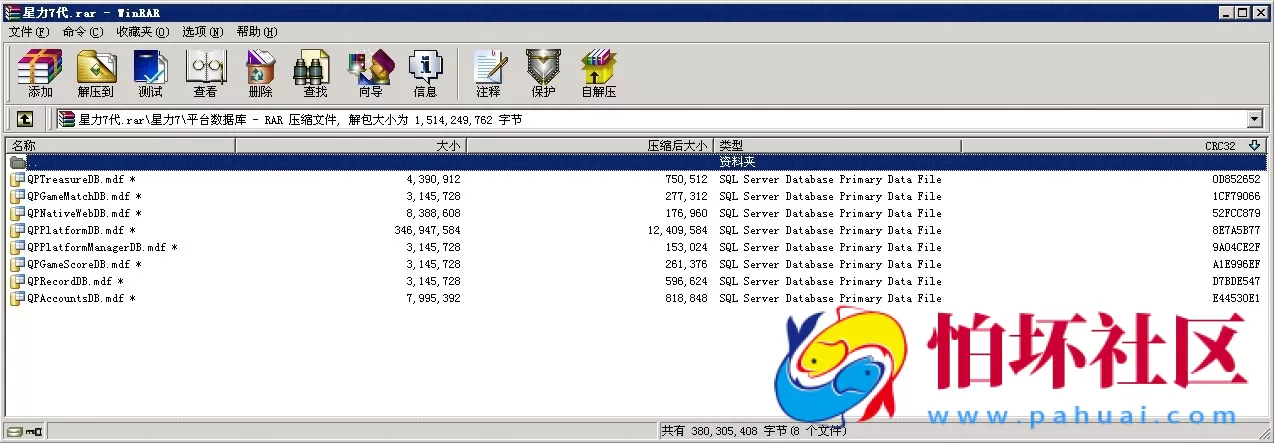
Task: Show archive 信息 (Info) icon
Action: (425, 73)
